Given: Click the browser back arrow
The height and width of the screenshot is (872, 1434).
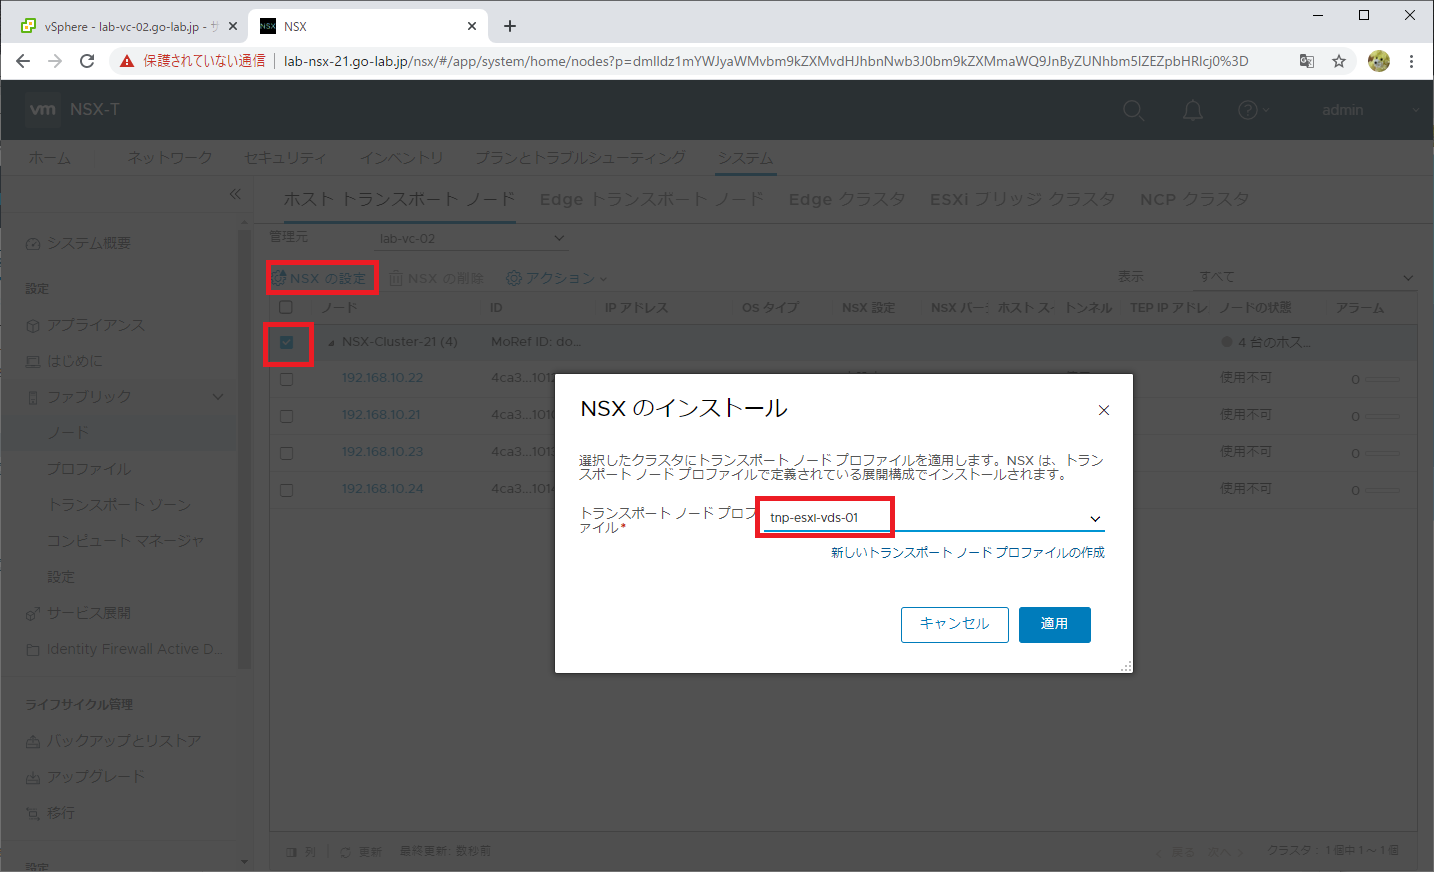Looking at the screenshot, I should click(23, 61).
